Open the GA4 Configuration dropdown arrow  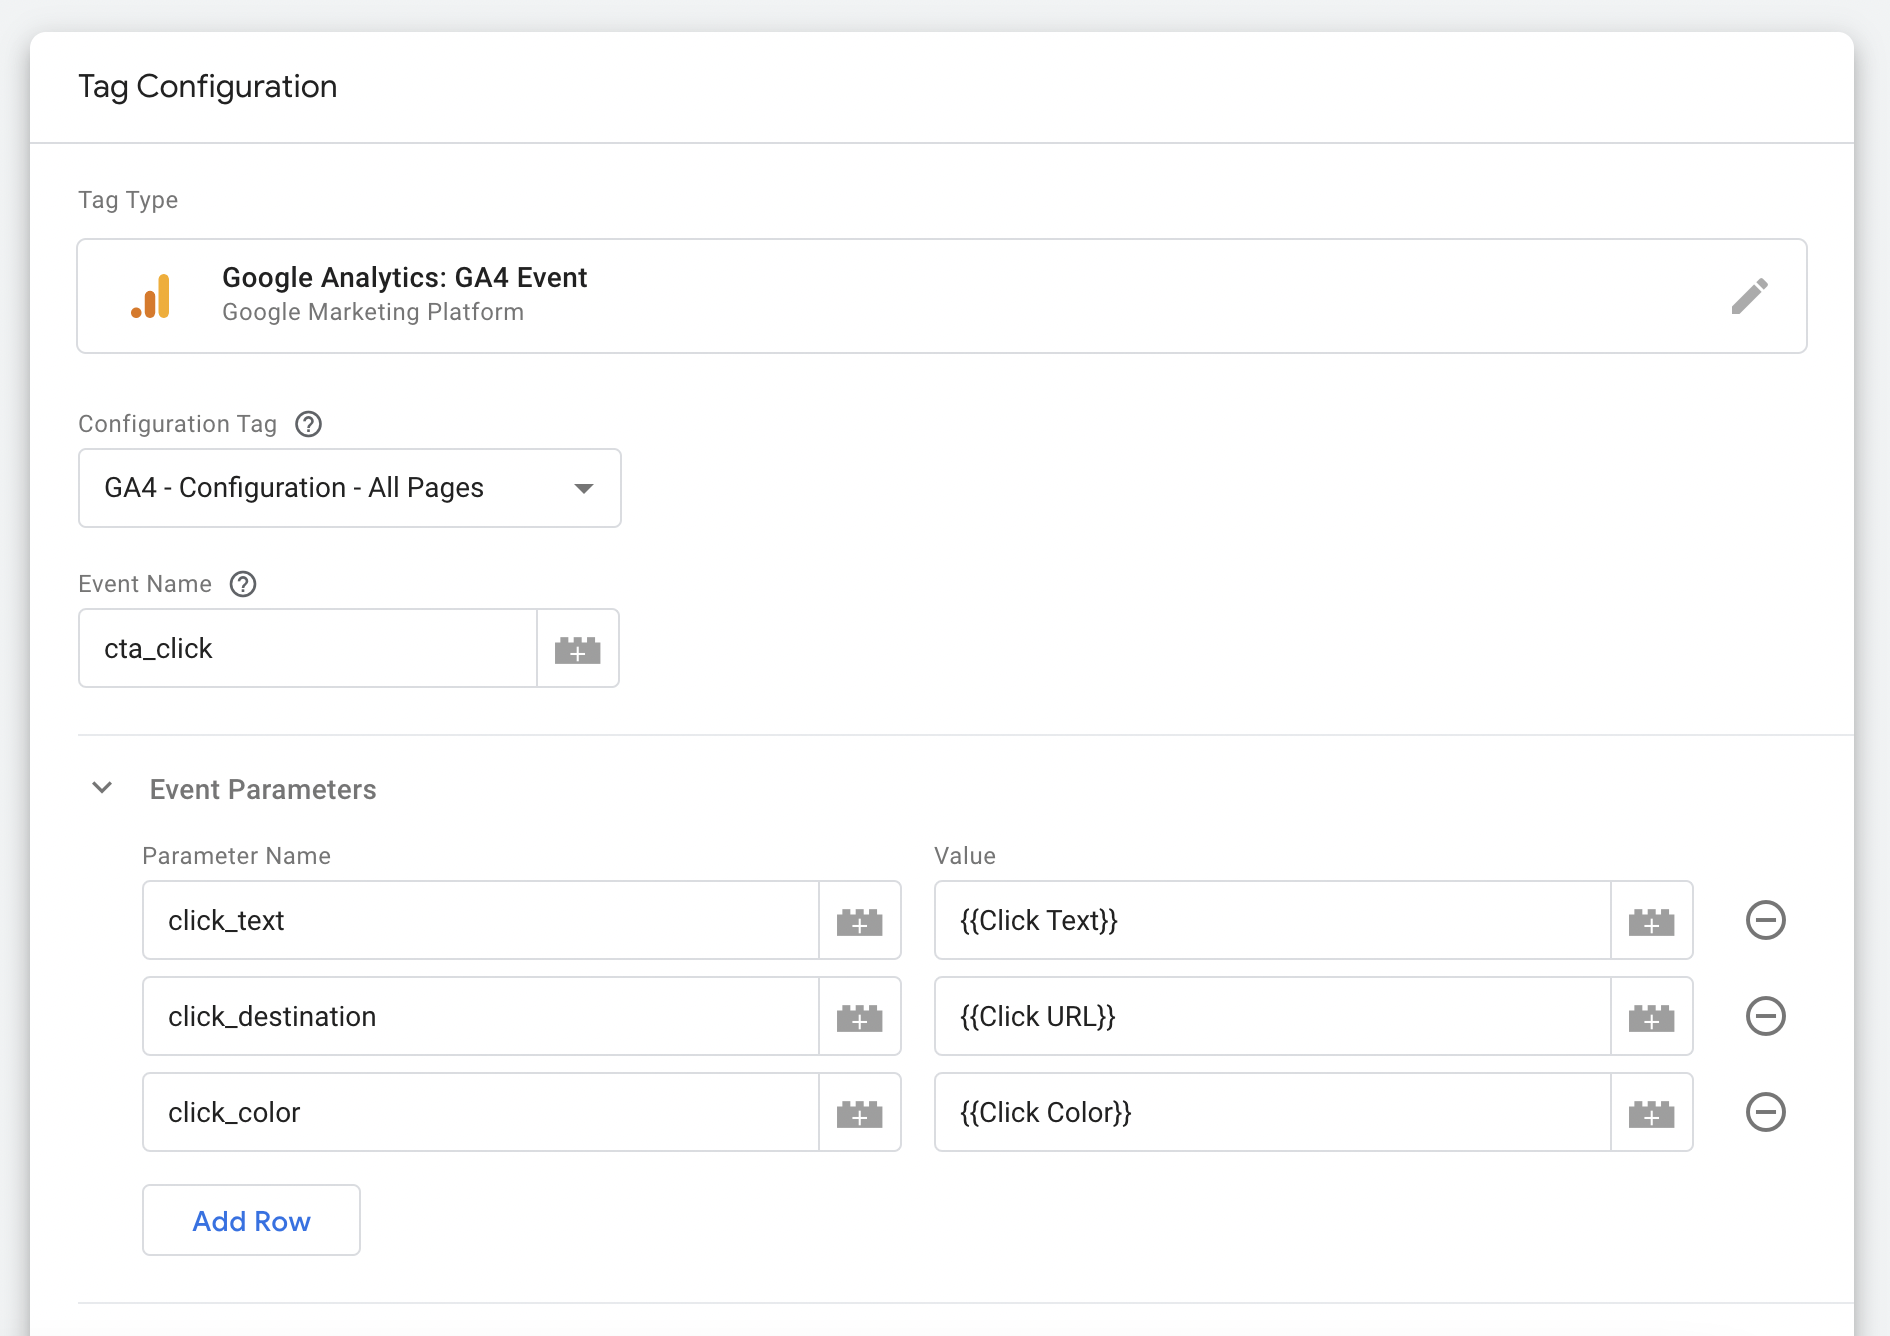585,488
